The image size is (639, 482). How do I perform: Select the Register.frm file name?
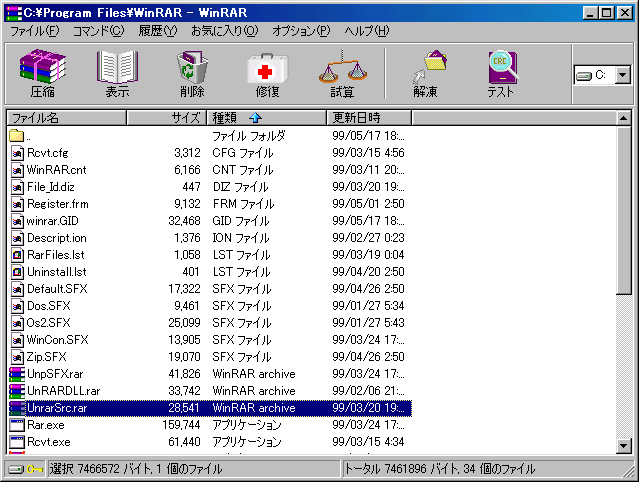click(x=58, y=204)
